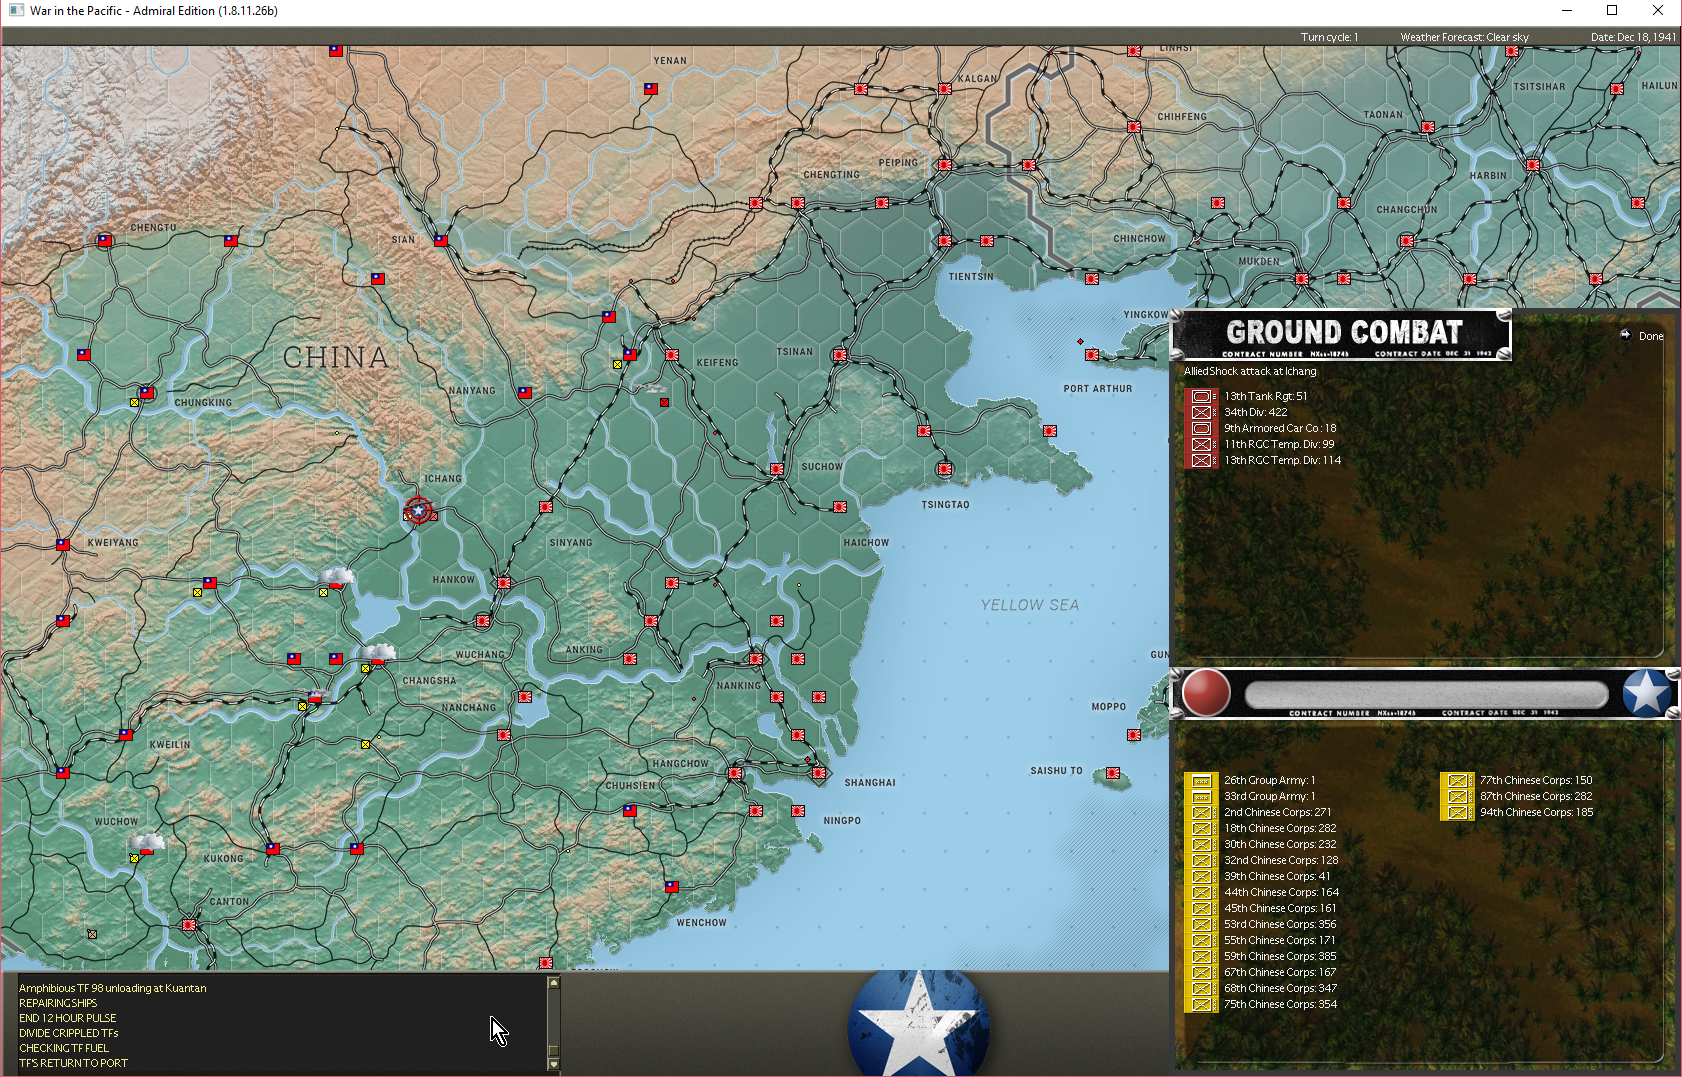The height and width of the screenshot is (1077, 1682).
Task: Click the combat progress bar between emblems
Action: pyautogui.click(x=1426, y=694)
